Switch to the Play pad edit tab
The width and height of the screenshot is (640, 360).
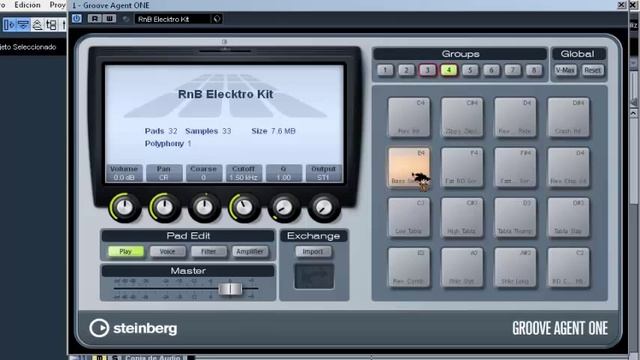[126, 251]
